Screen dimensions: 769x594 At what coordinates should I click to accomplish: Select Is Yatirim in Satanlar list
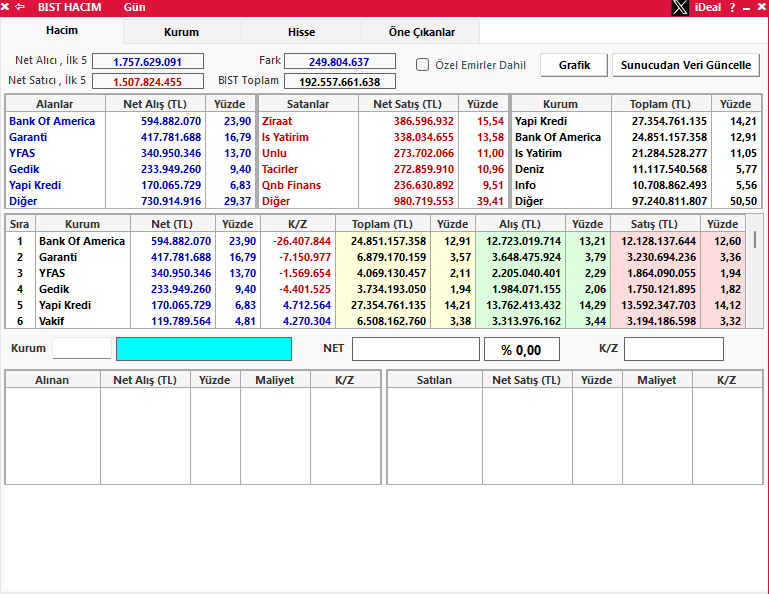tap(285, 137)
